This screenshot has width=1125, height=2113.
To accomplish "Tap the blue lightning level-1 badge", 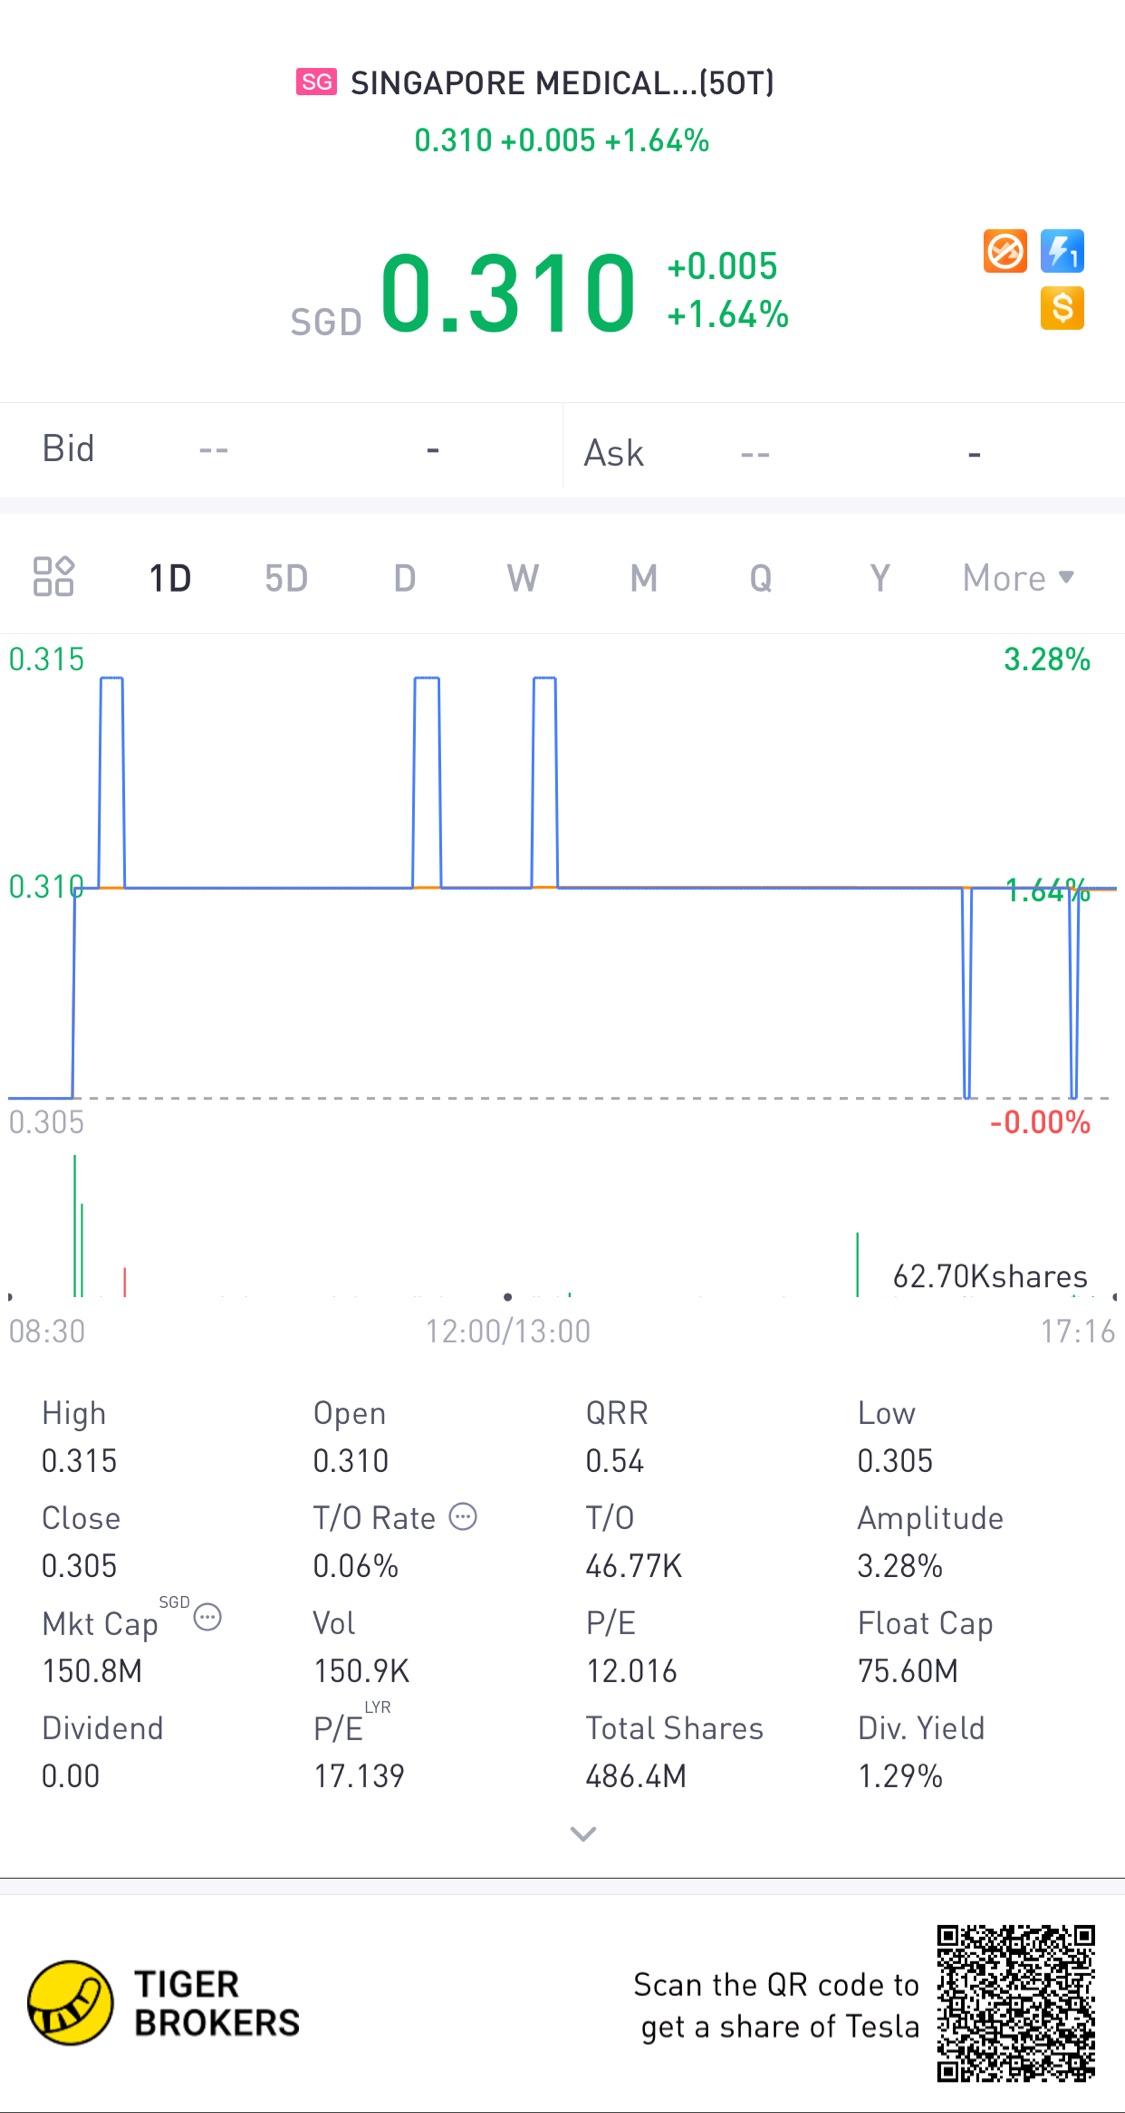I will [1062, 251].
